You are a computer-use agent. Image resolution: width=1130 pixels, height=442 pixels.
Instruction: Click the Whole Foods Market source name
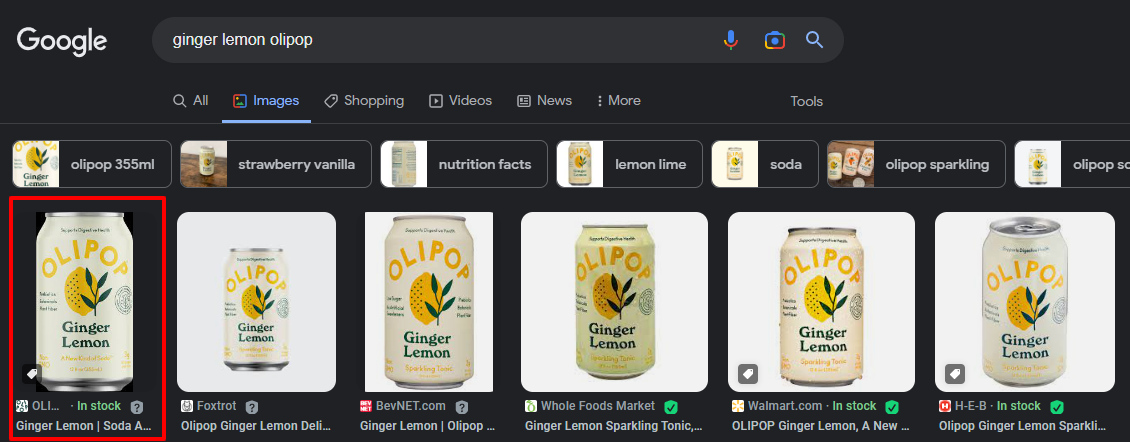pyautogui.click(x=598, y=406)
